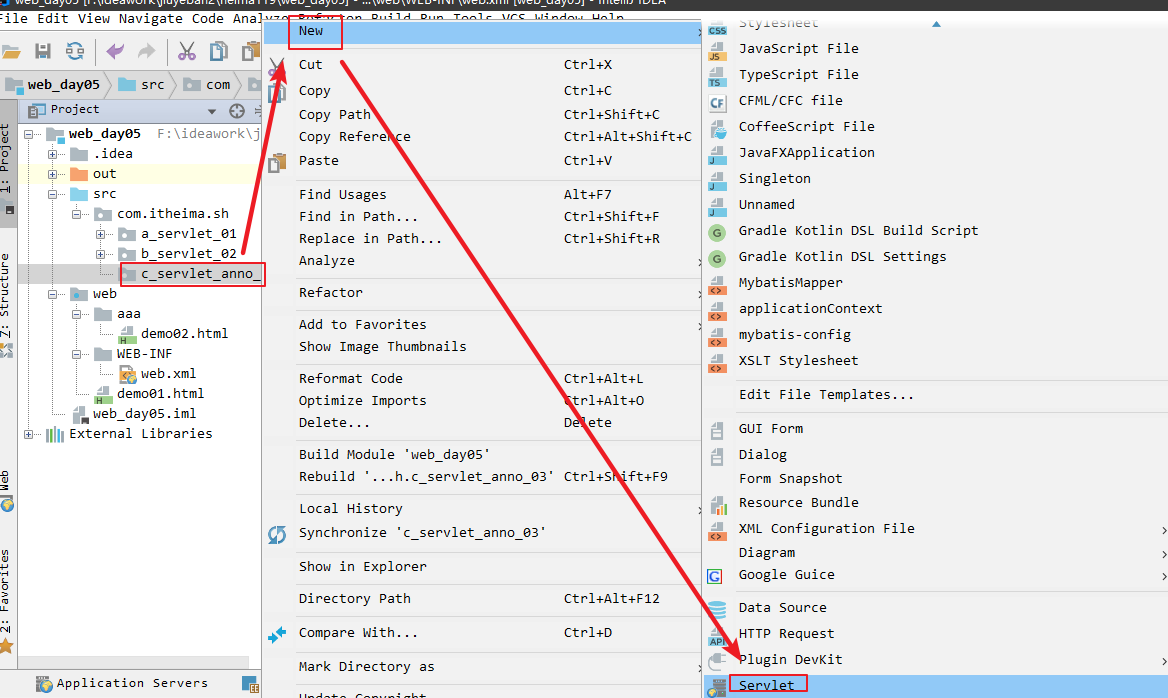Click the src breadcrumb in navigation bar
The height and width of the screenshot is (698, 1168).
click(x=151, y=85)
